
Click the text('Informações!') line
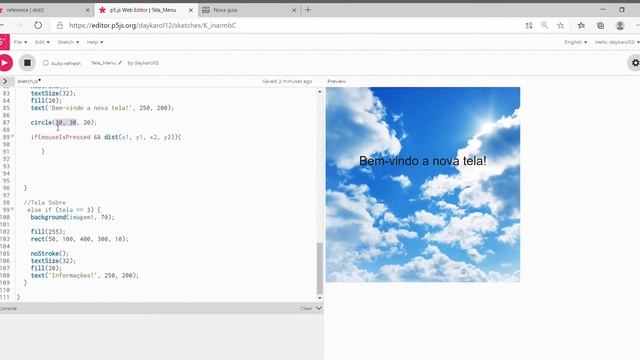84,276
